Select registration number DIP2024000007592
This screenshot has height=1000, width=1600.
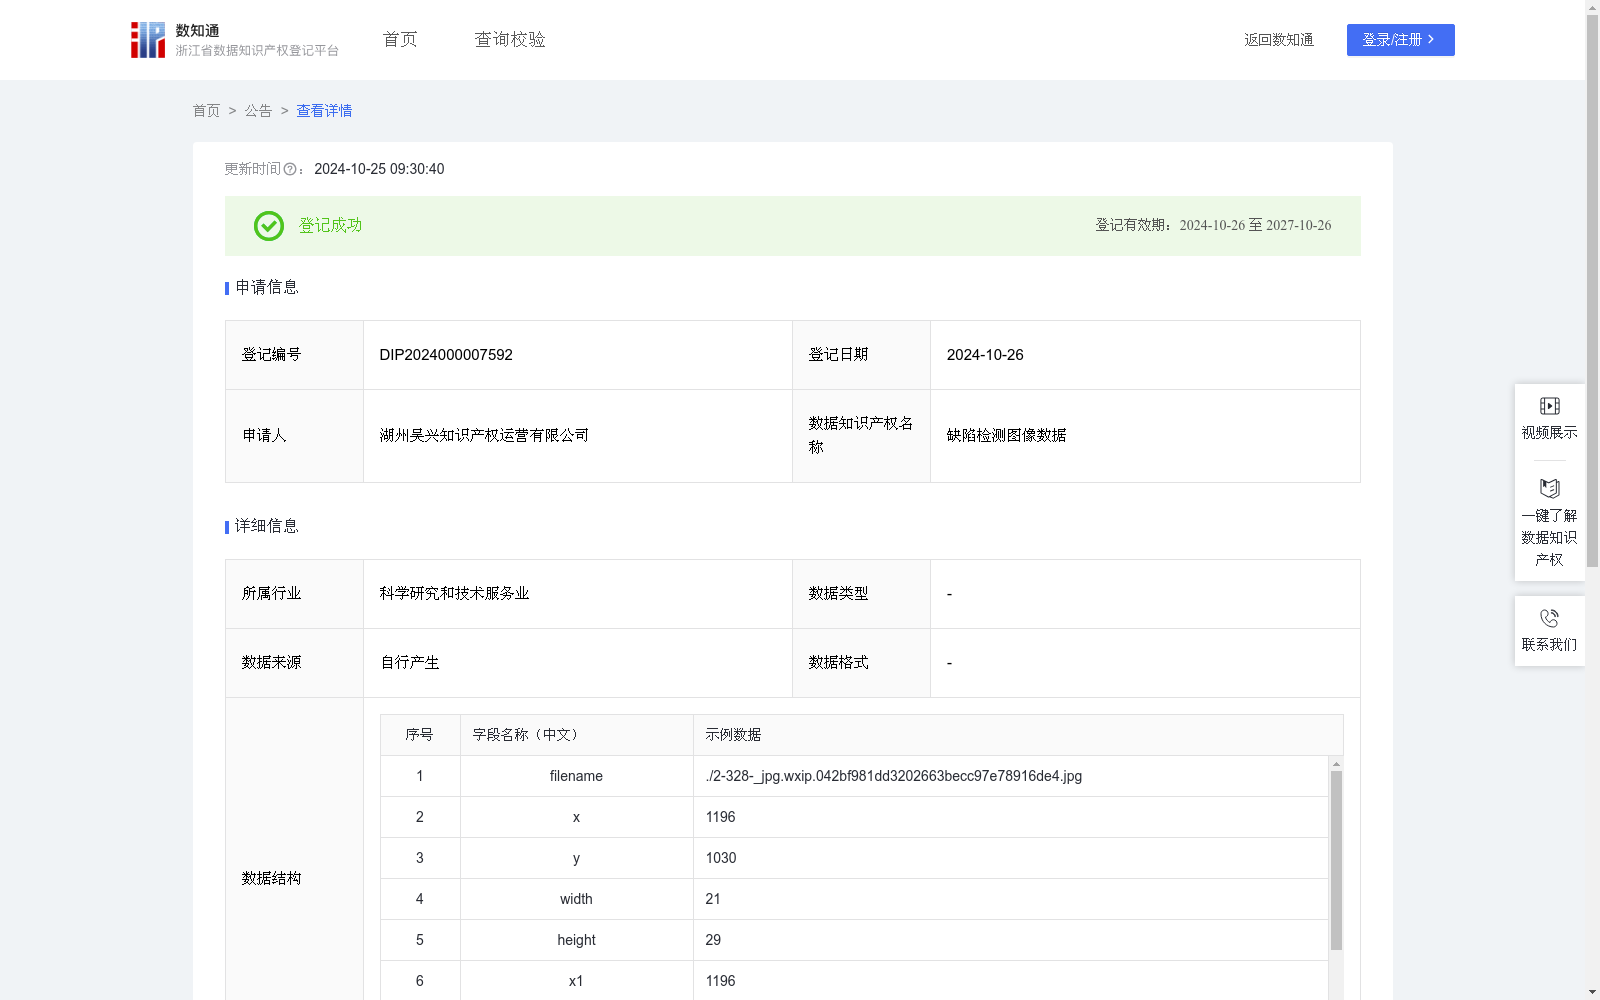click(x=446, y=355)
